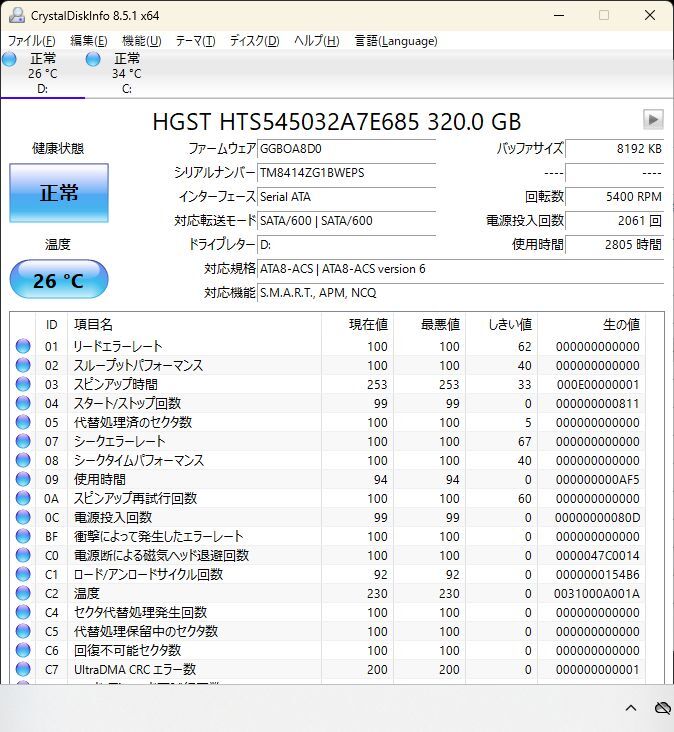Click the 現在値 column header

point(357,324)
